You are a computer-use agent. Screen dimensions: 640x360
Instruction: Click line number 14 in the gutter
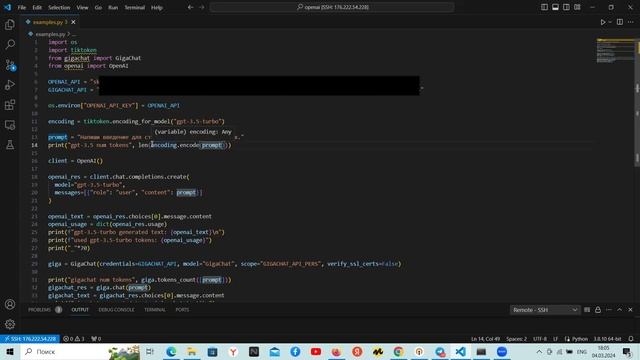35,145
